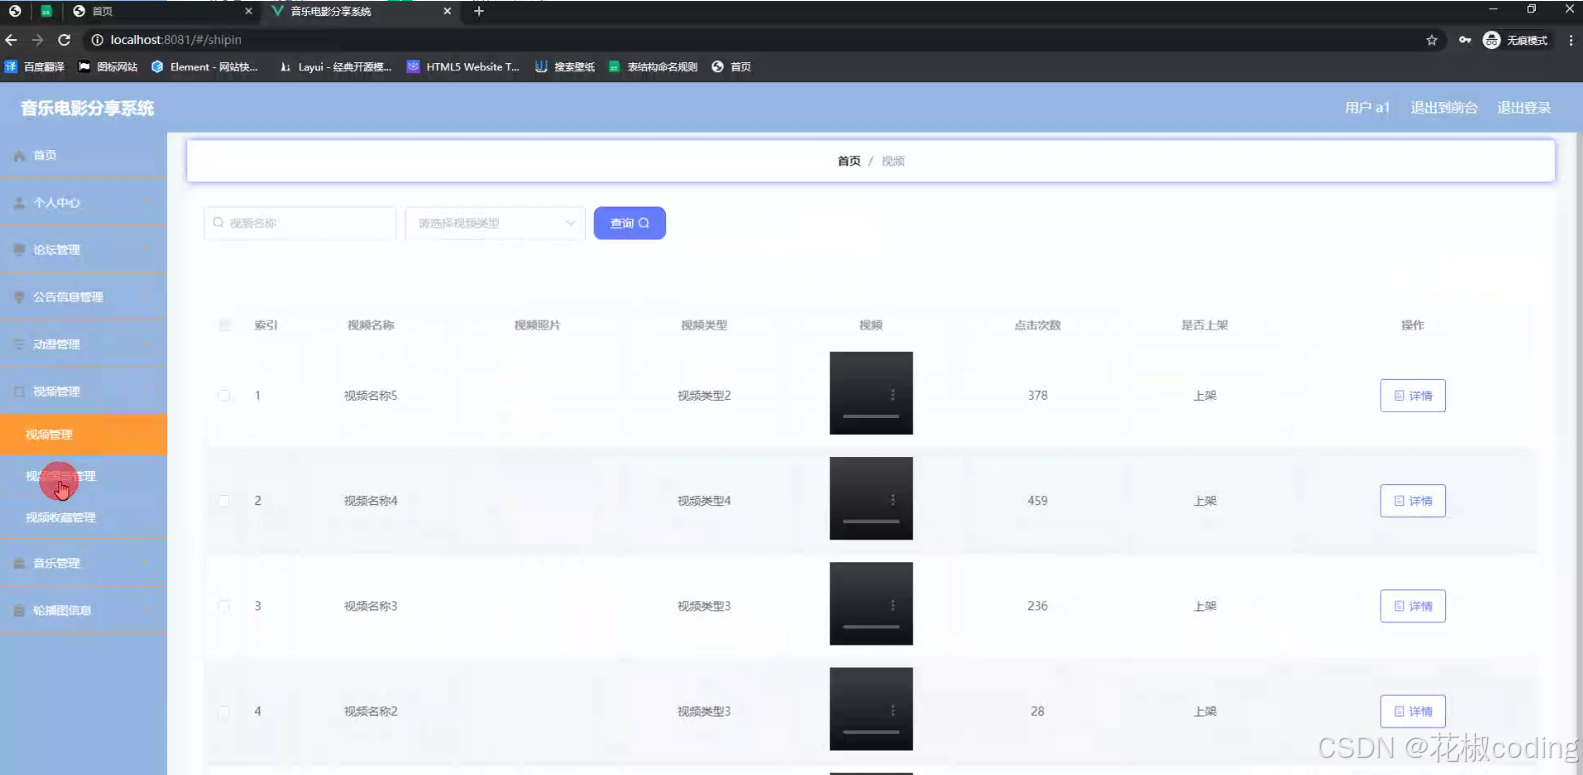Open the Element bookmark
The height and width of the screenshot is (775, 1583).
point(205,67)
